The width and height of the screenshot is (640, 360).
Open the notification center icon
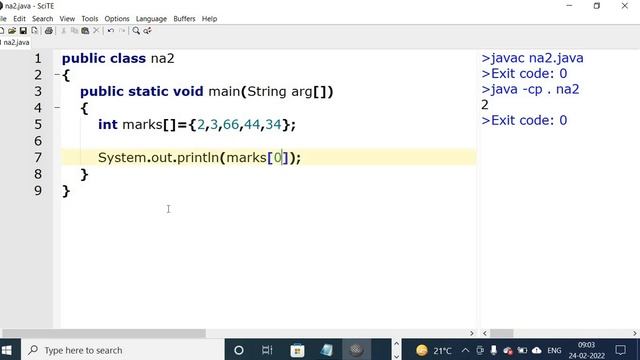(x=620, y=350)
